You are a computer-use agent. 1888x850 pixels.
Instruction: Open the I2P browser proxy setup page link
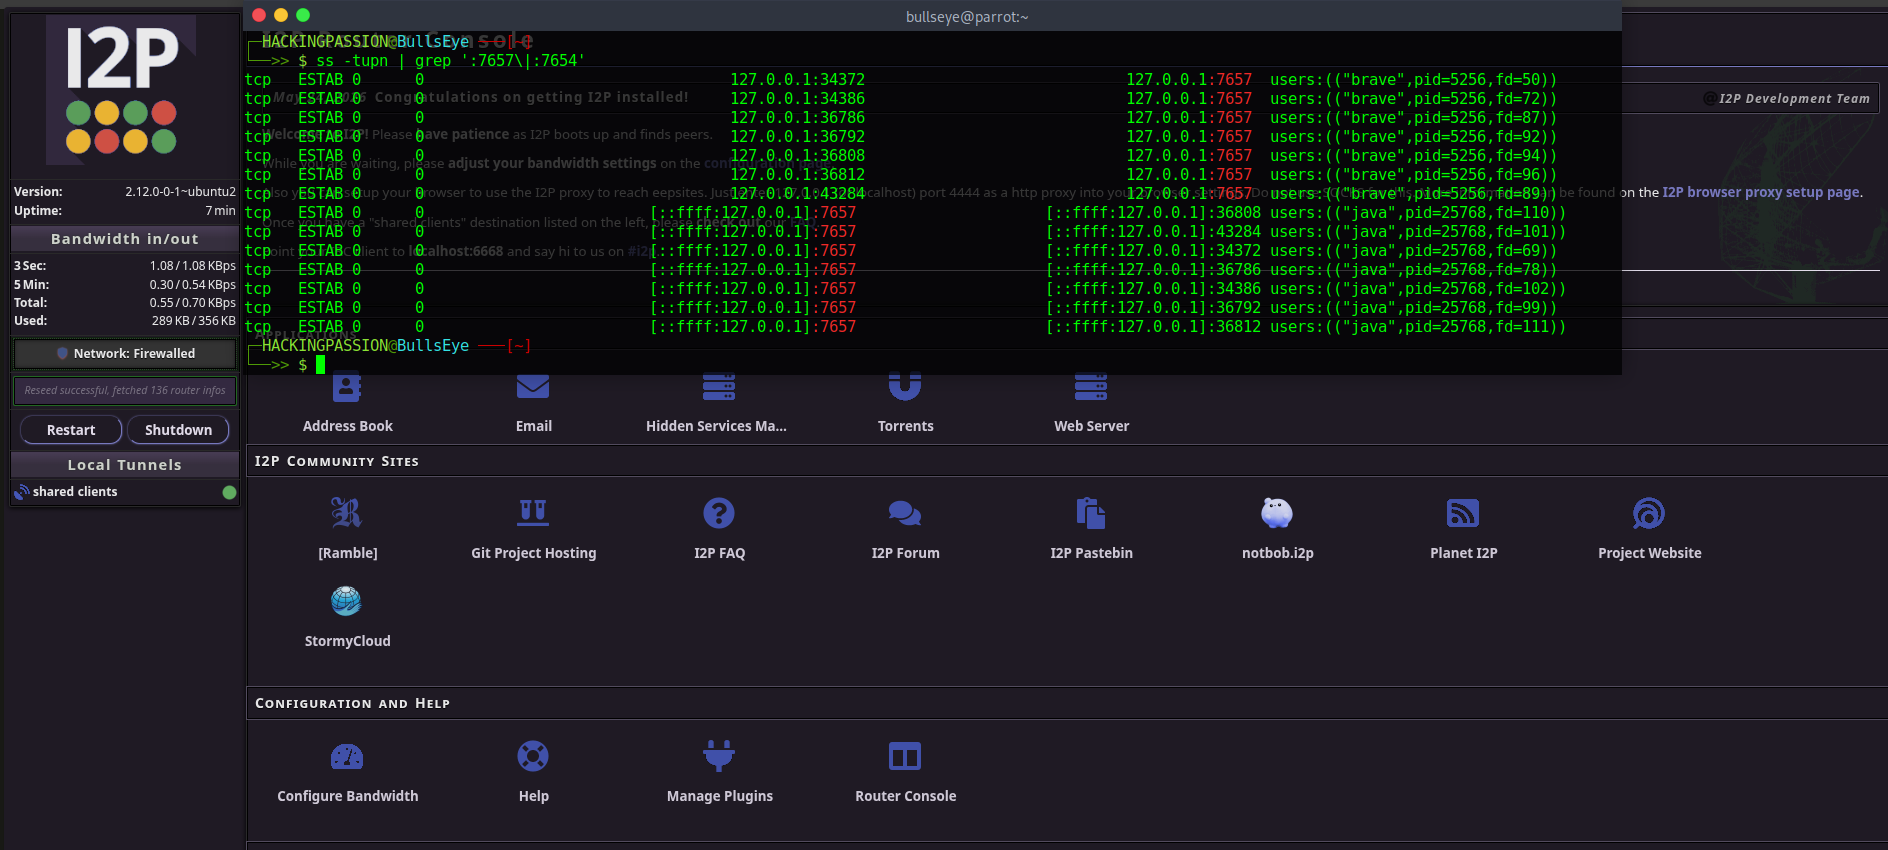point(1761,192)
